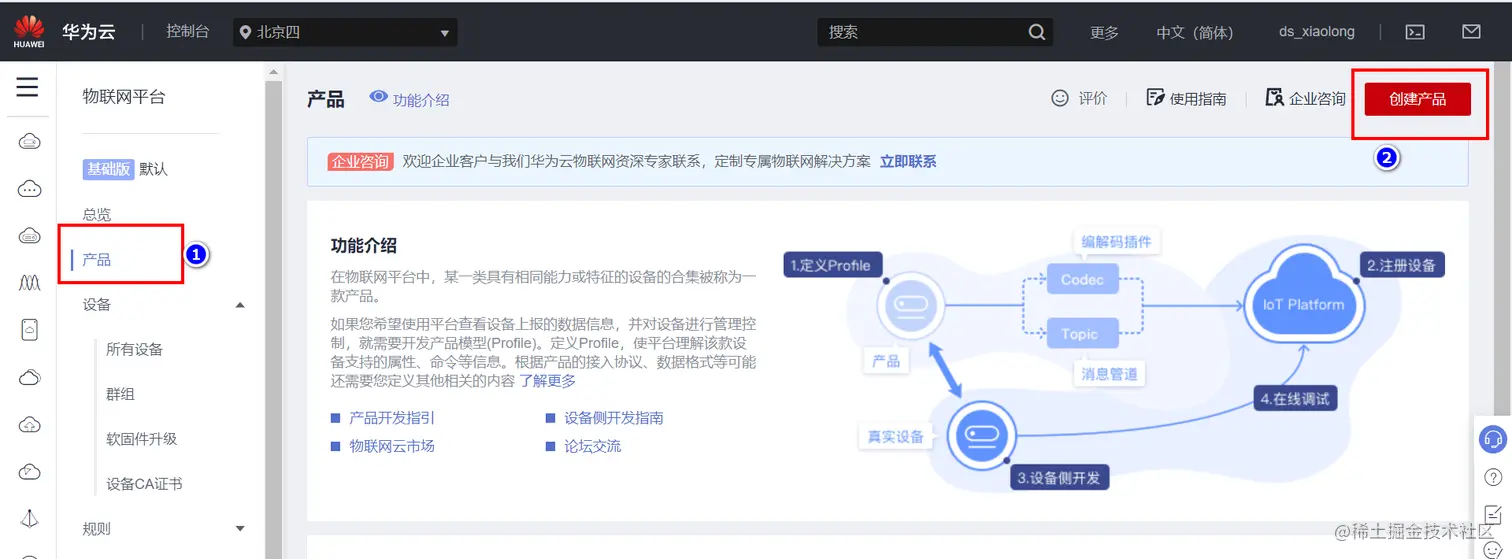Click the question mark help icon
Image resolution: width=1512 pixels, height=559 pixels.
tap(1493, 476)
